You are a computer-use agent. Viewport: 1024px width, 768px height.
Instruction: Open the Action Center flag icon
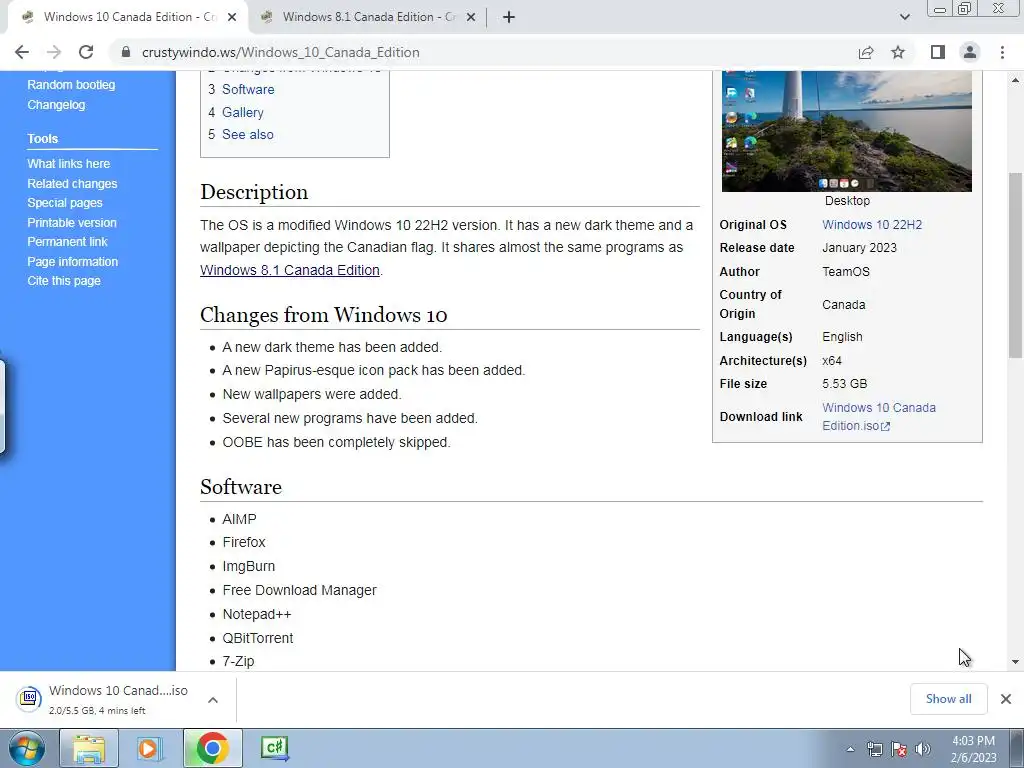coord(899,750)
